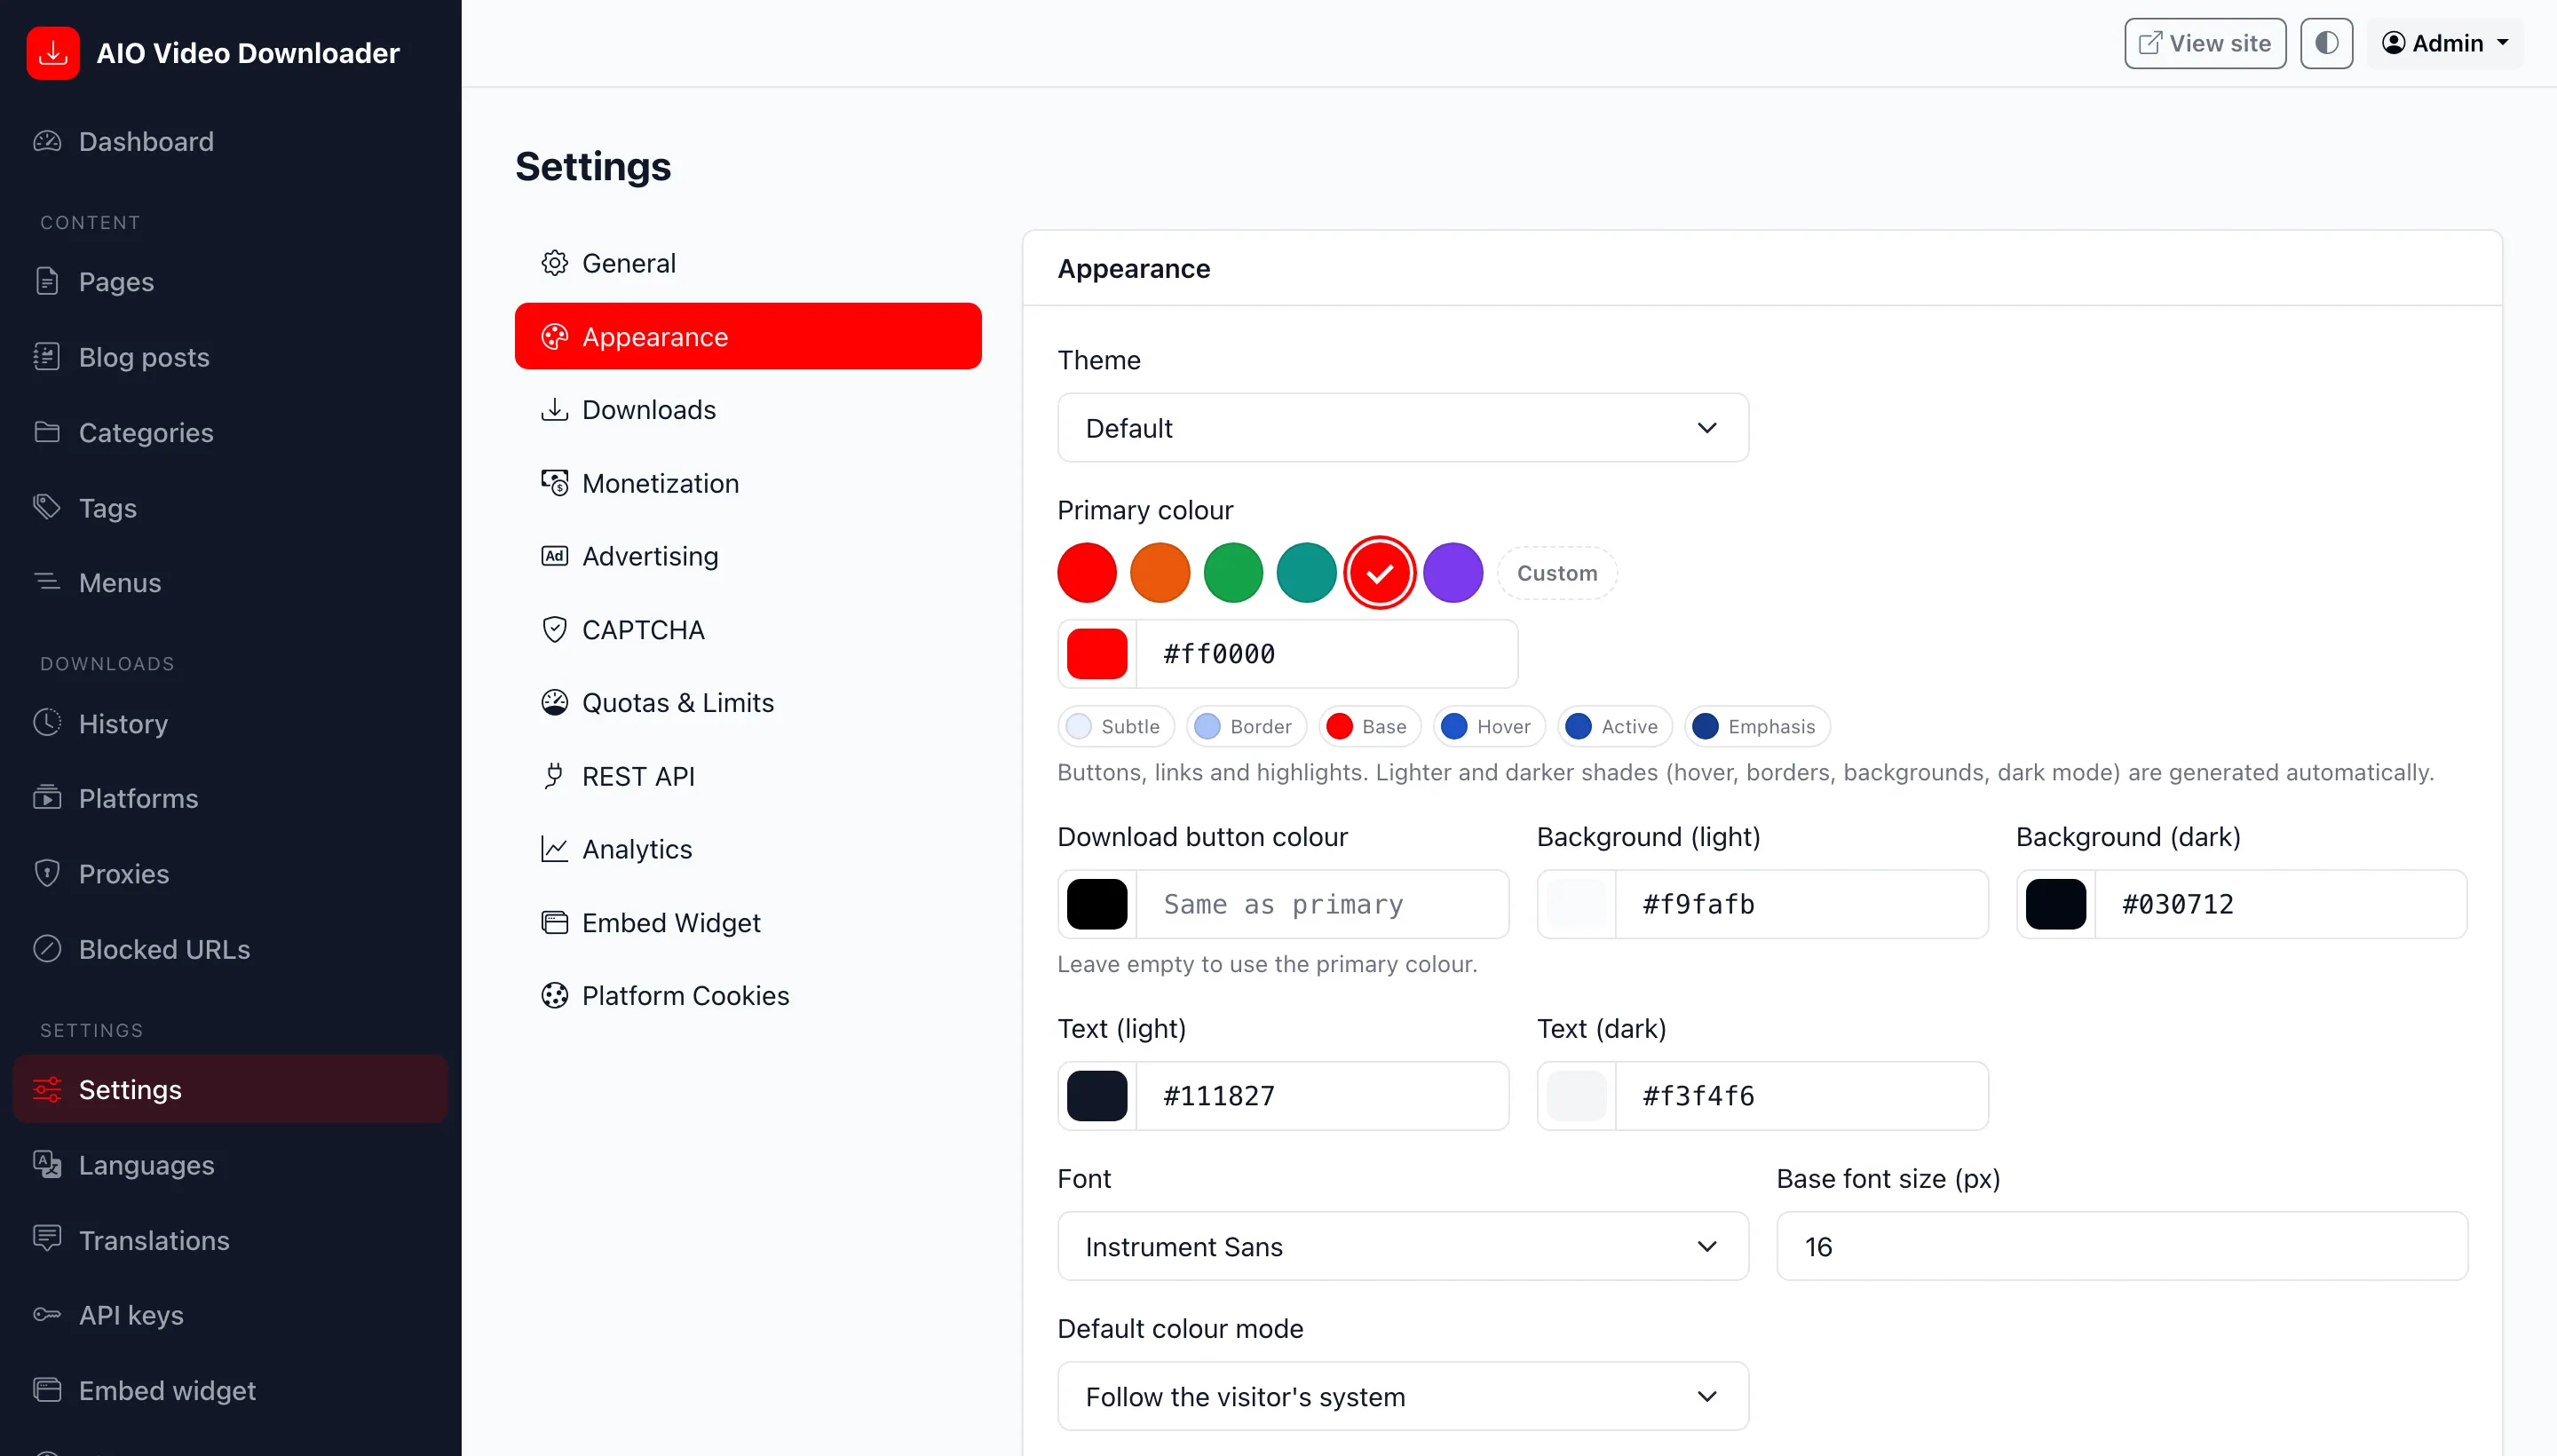2557x1456 pixels.
Task: Click the CAPTCHA shield icon
Action: click(554, 629)
